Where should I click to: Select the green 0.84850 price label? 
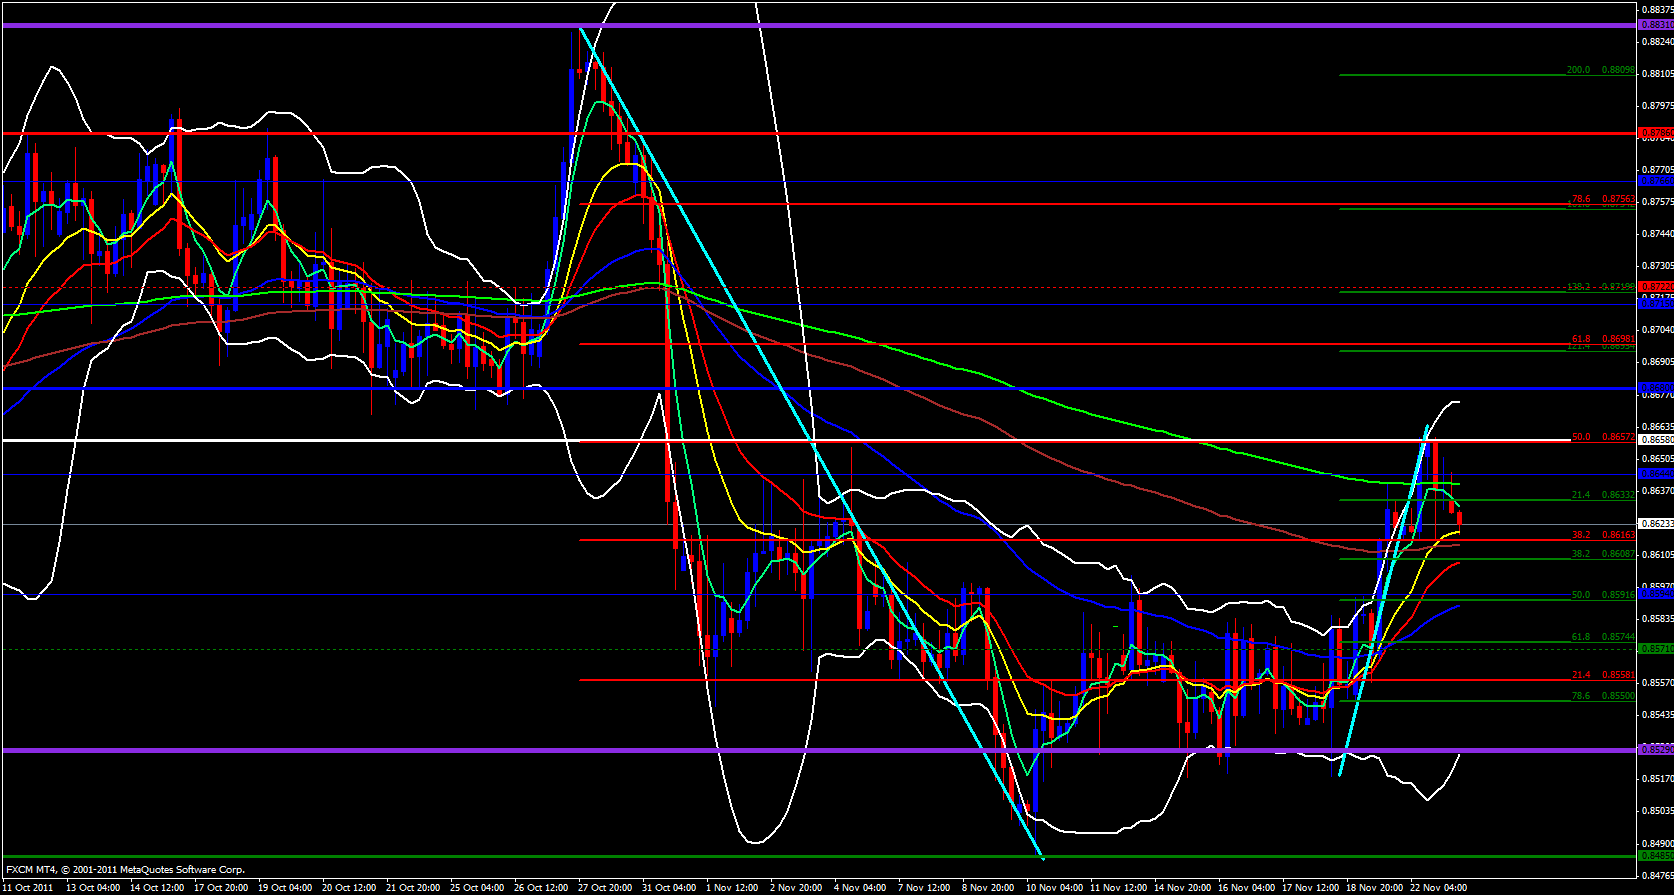1655,856
